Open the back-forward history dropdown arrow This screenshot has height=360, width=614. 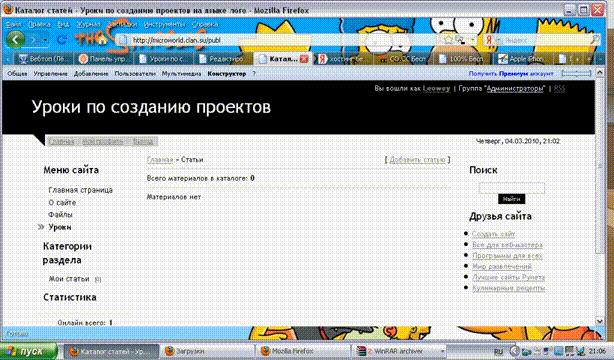45,40
